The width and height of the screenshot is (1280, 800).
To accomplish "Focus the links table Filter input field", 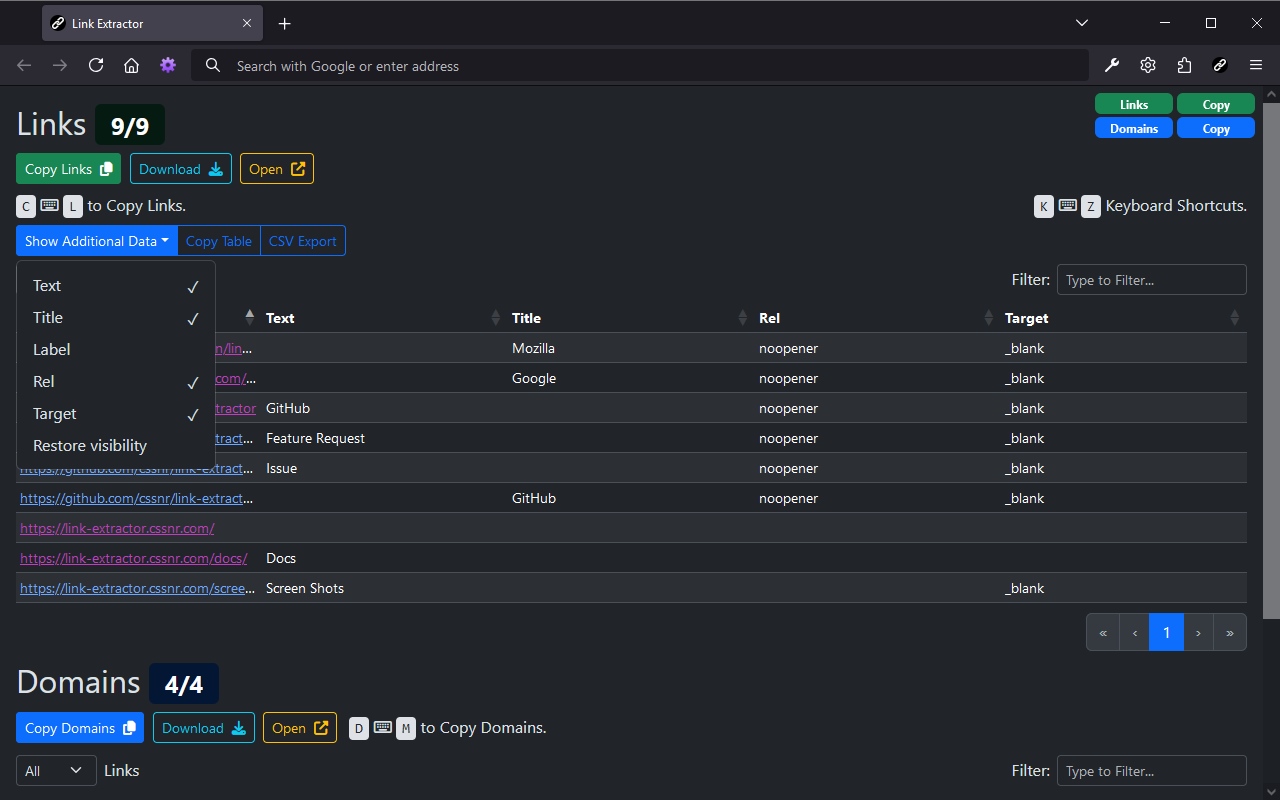I will pyautogui.click(x=1151, y=280).
